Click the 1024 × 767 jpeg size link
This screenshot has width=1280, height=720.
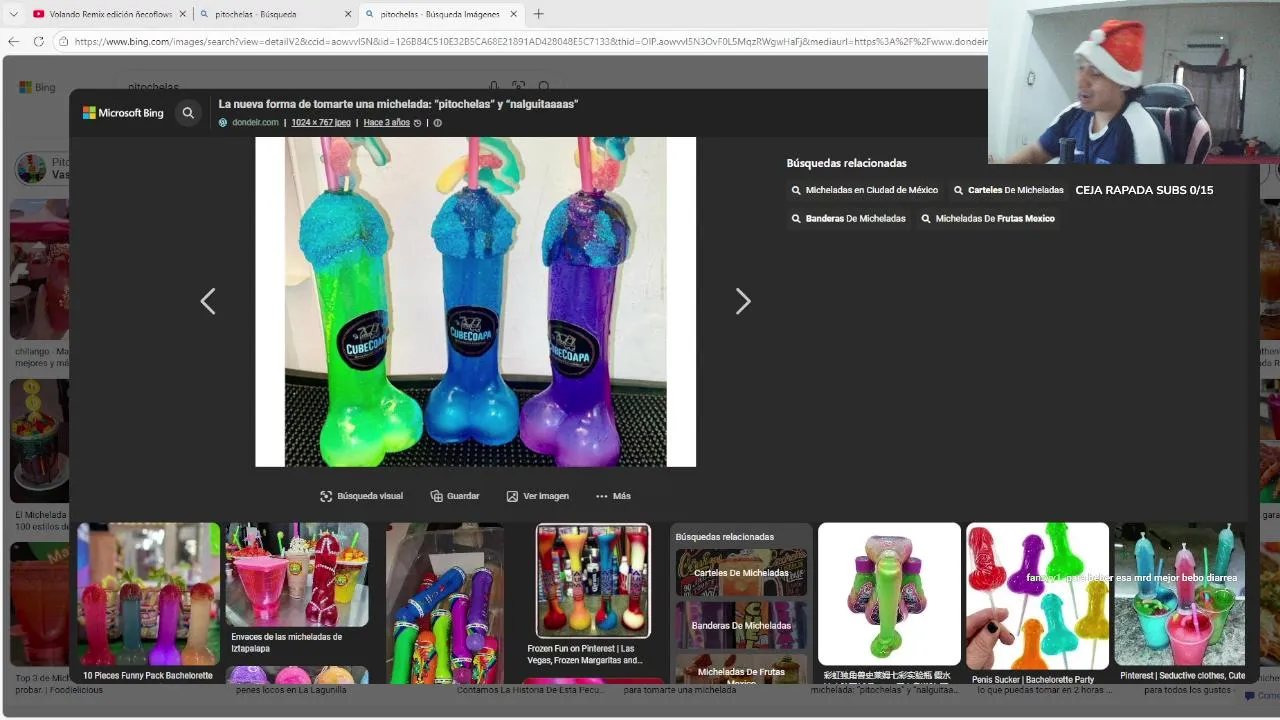pyautogui.click(x=321, y=123)
